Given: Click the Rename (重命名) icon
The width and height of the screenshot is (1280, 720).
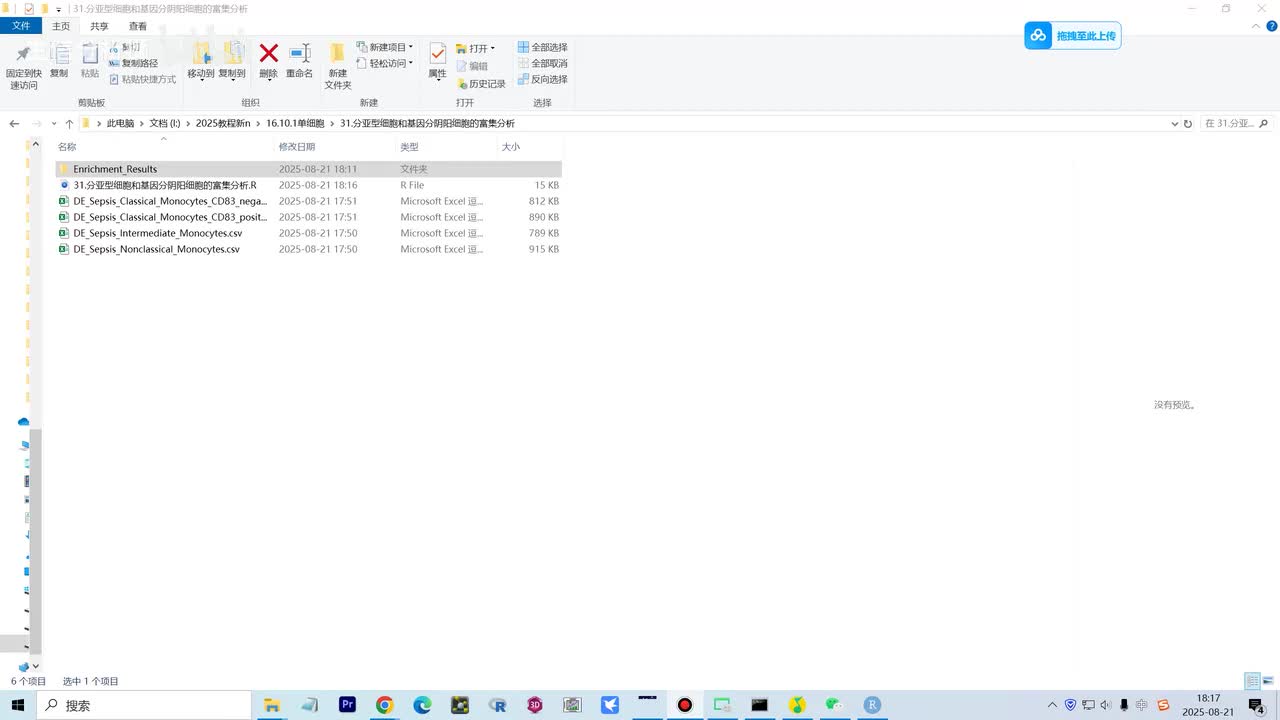Looking at the screenshot, I should pyautogui.click(x=299, y=61).
